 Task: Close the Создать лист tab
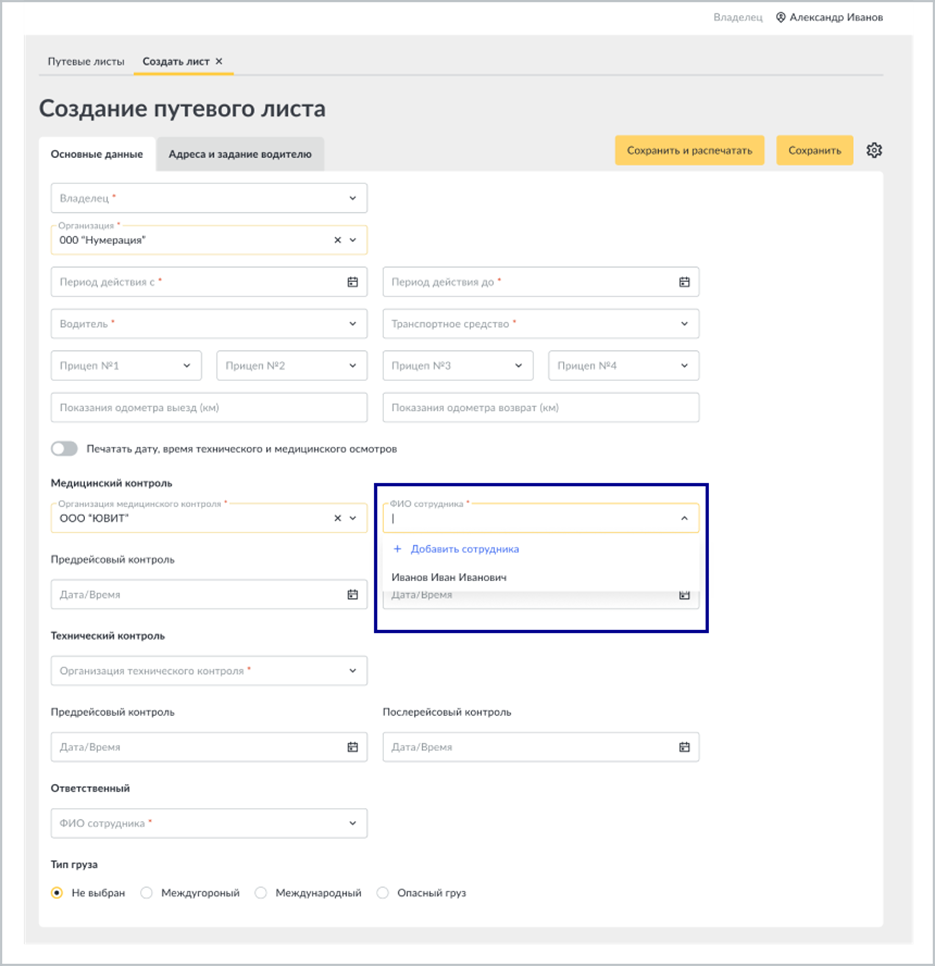click(x=219, y=62)
